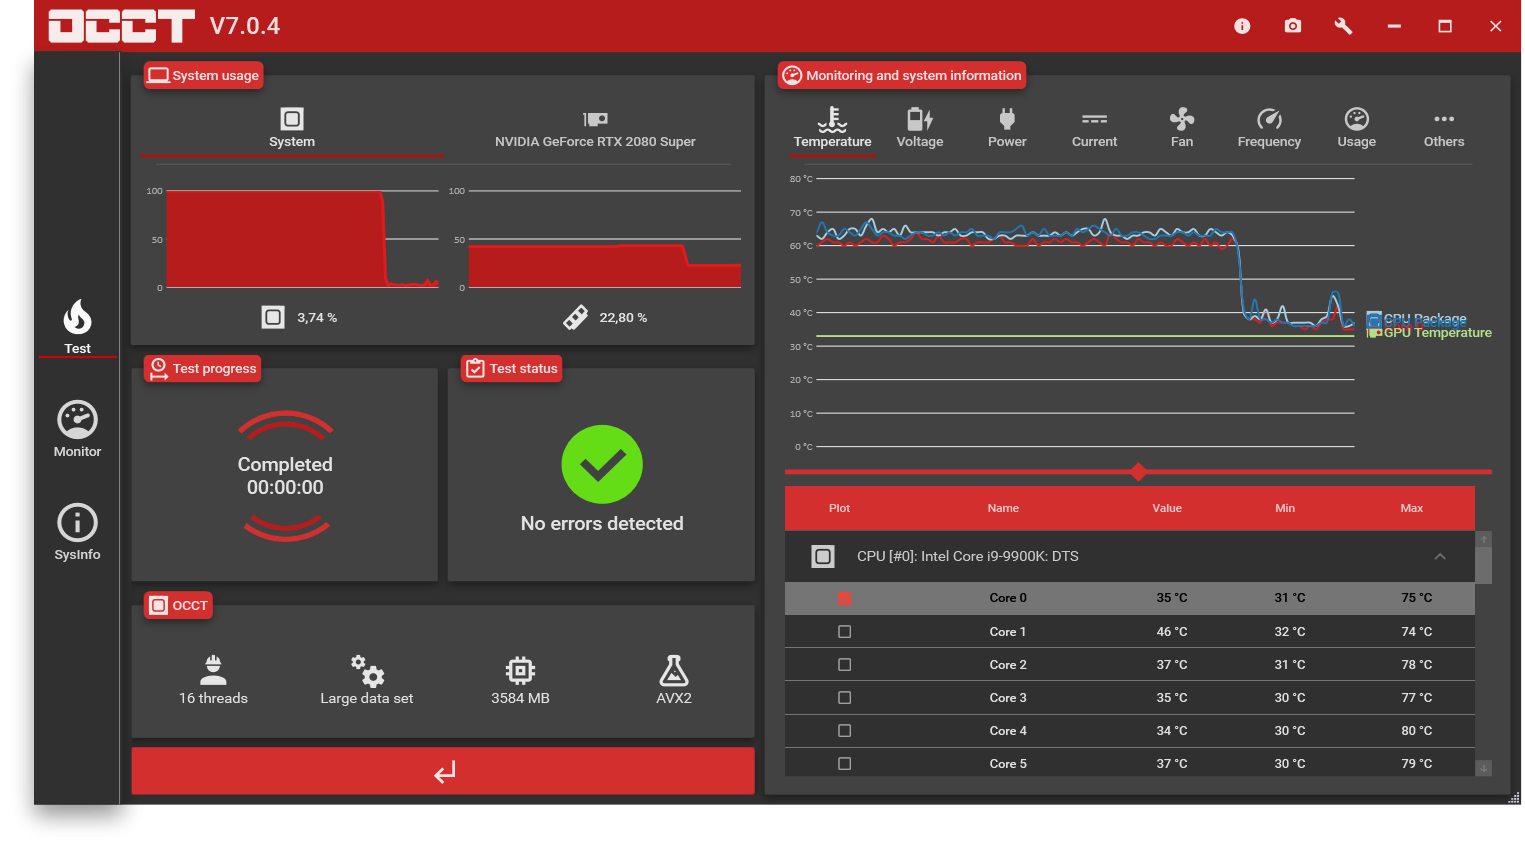Click the GPU Temperature legend label
1525x850 pixels.
point(1438,333)
